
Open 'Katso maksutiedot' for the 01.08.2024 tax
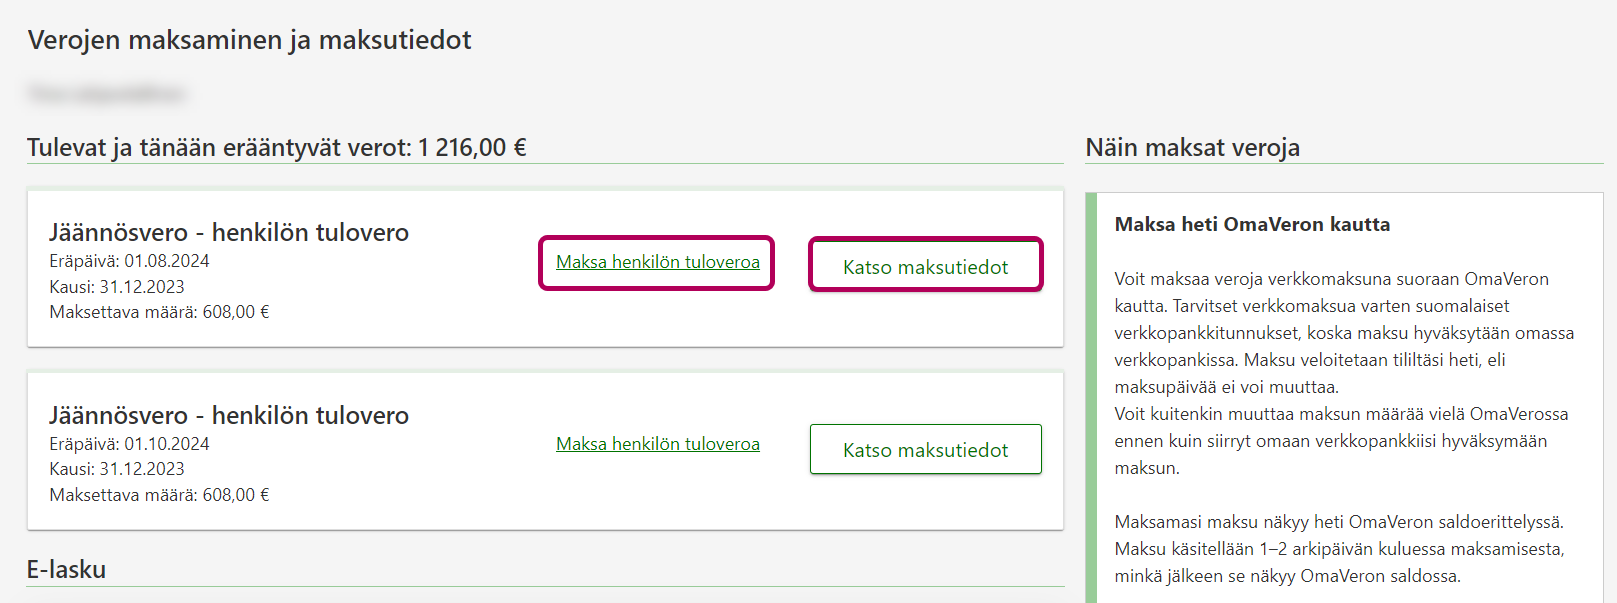925,266
